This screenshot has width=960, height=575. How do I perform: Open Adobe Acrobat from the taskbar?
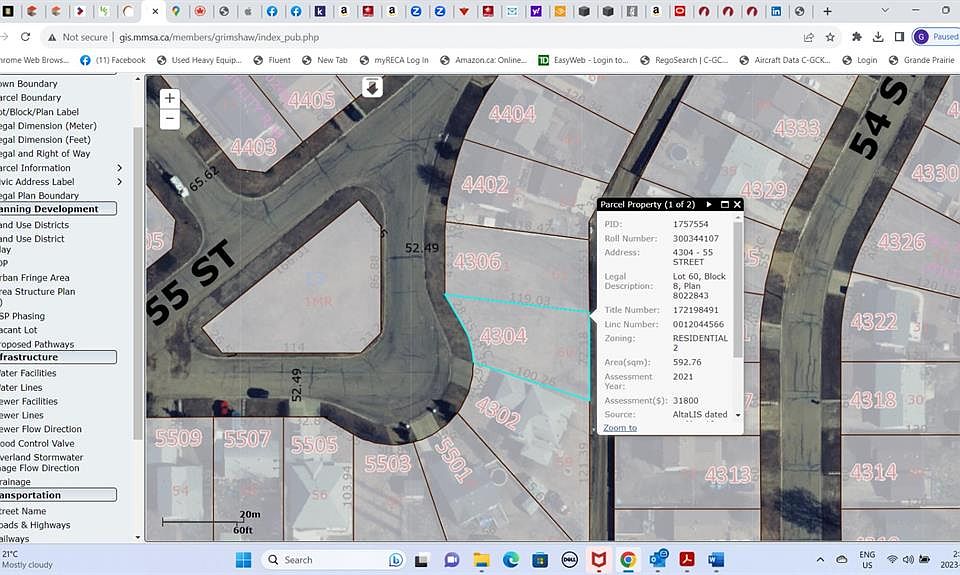(687, 560)
